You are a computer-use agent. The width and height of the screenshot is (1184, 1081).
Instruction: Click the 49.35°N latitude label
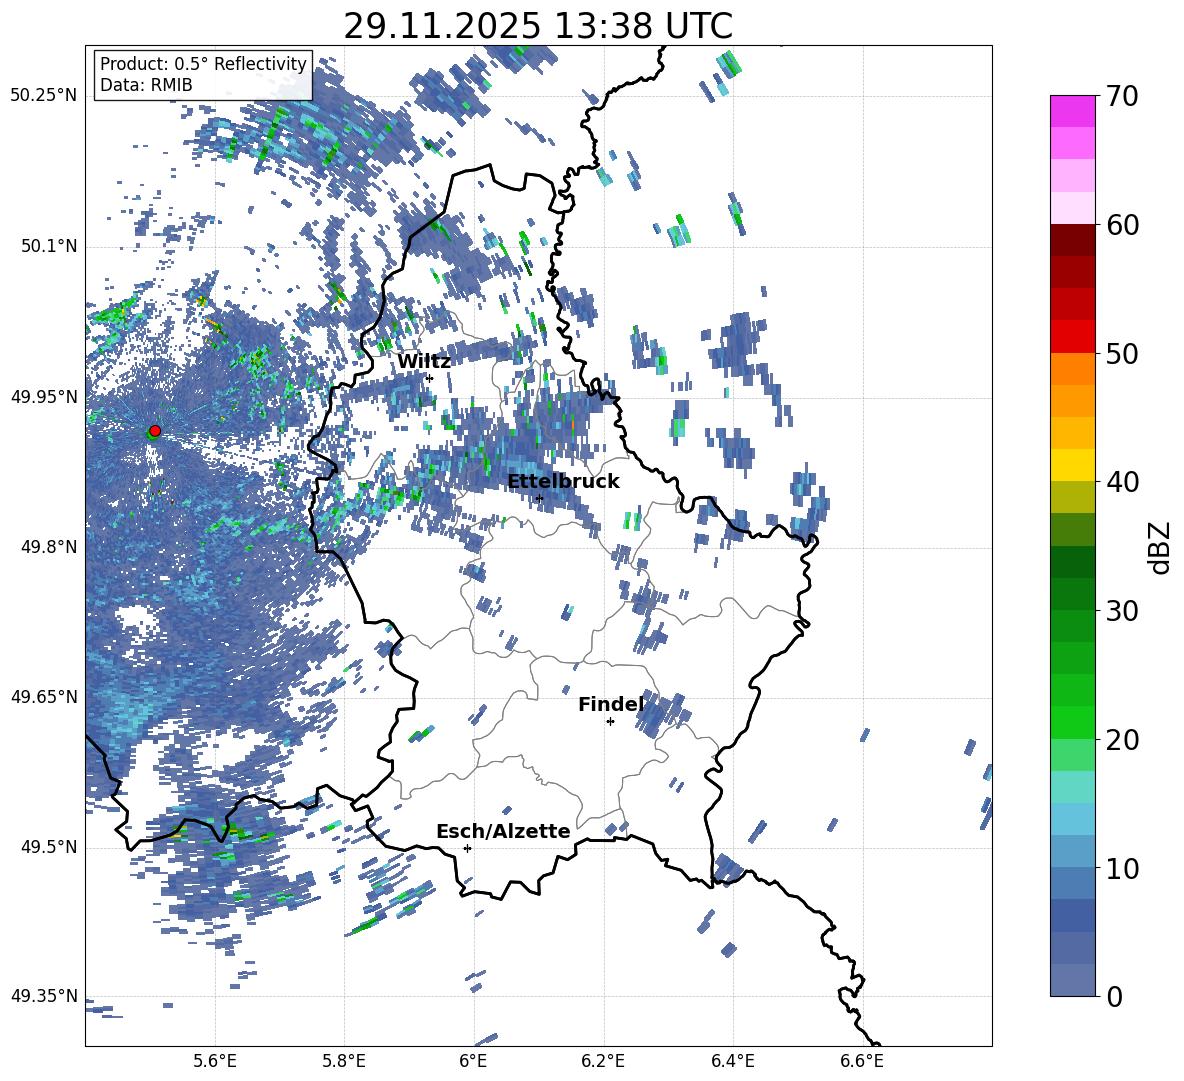(x=44, y=996)
